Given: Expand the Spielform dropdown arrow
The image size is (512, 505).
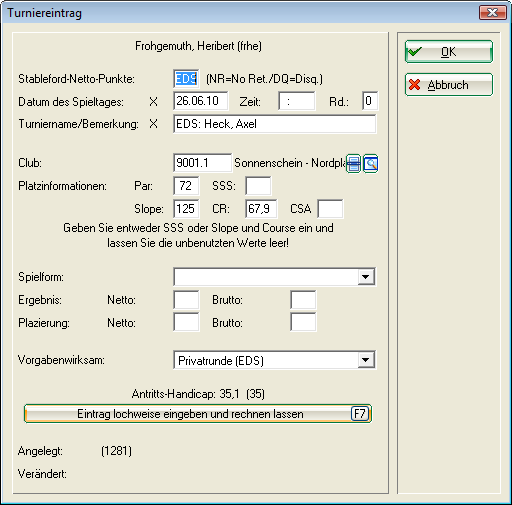Looking at the screenshot, I should click(x=366, y=277).
